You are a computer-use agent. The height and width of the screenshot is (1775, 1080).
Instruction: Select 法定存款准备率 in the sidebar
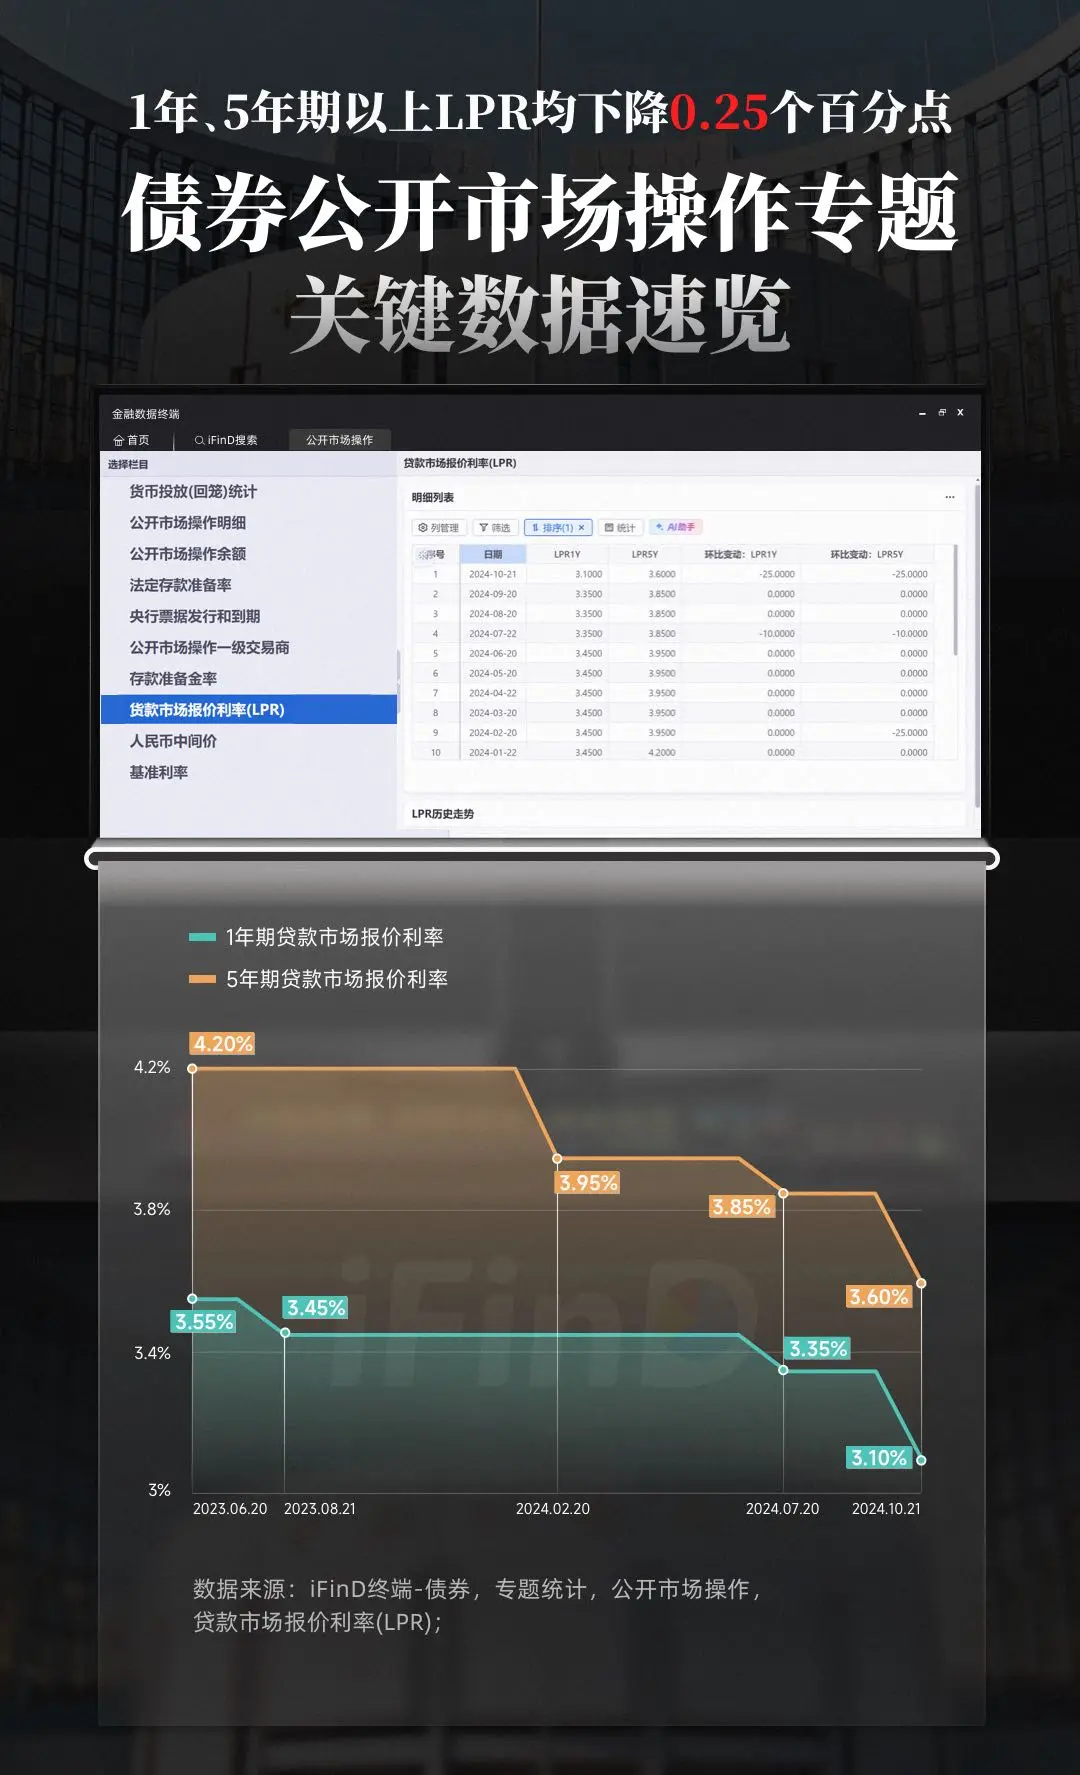click(180, 584)
